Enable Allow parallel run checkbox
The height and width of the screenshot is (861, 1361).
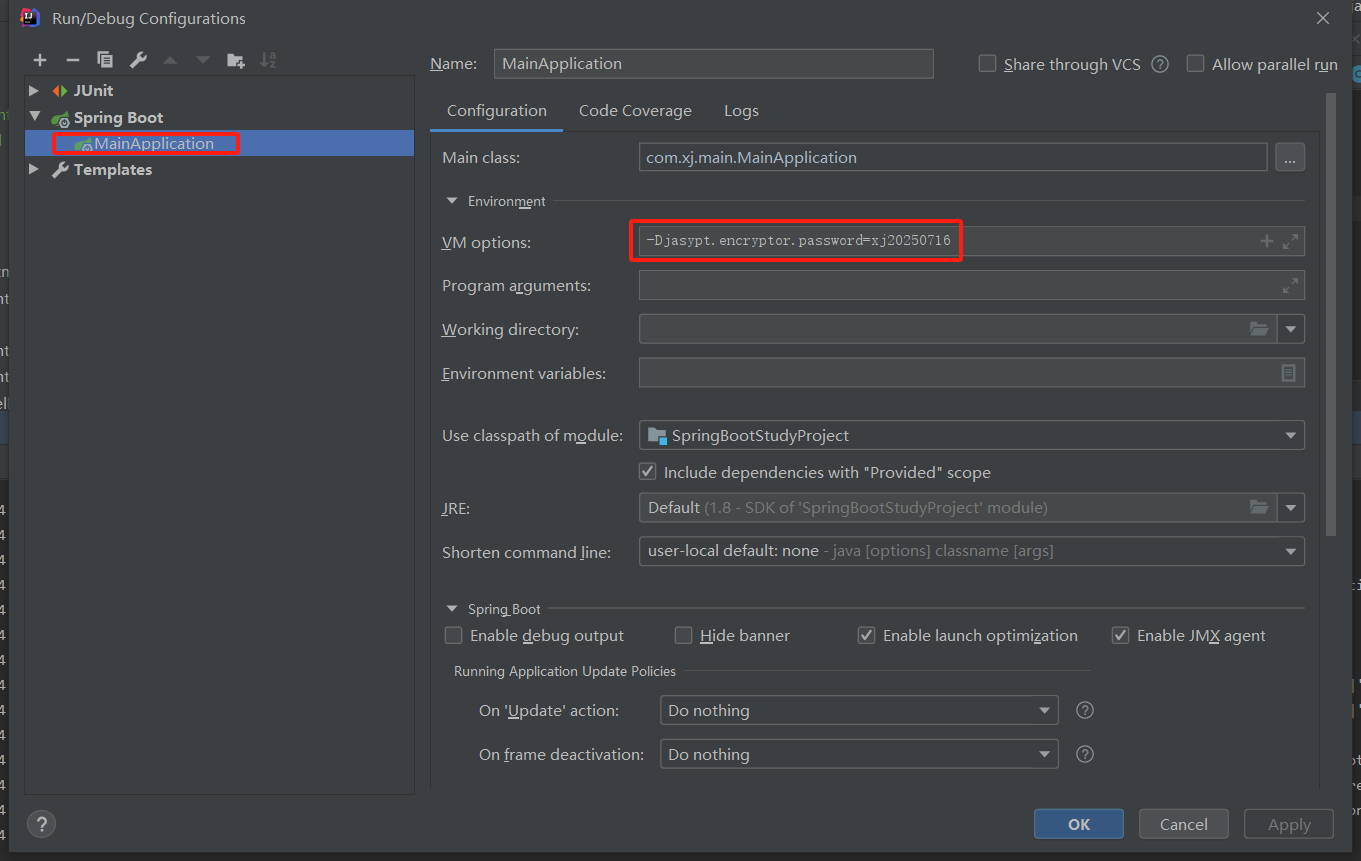click(x=1195, y=64)
